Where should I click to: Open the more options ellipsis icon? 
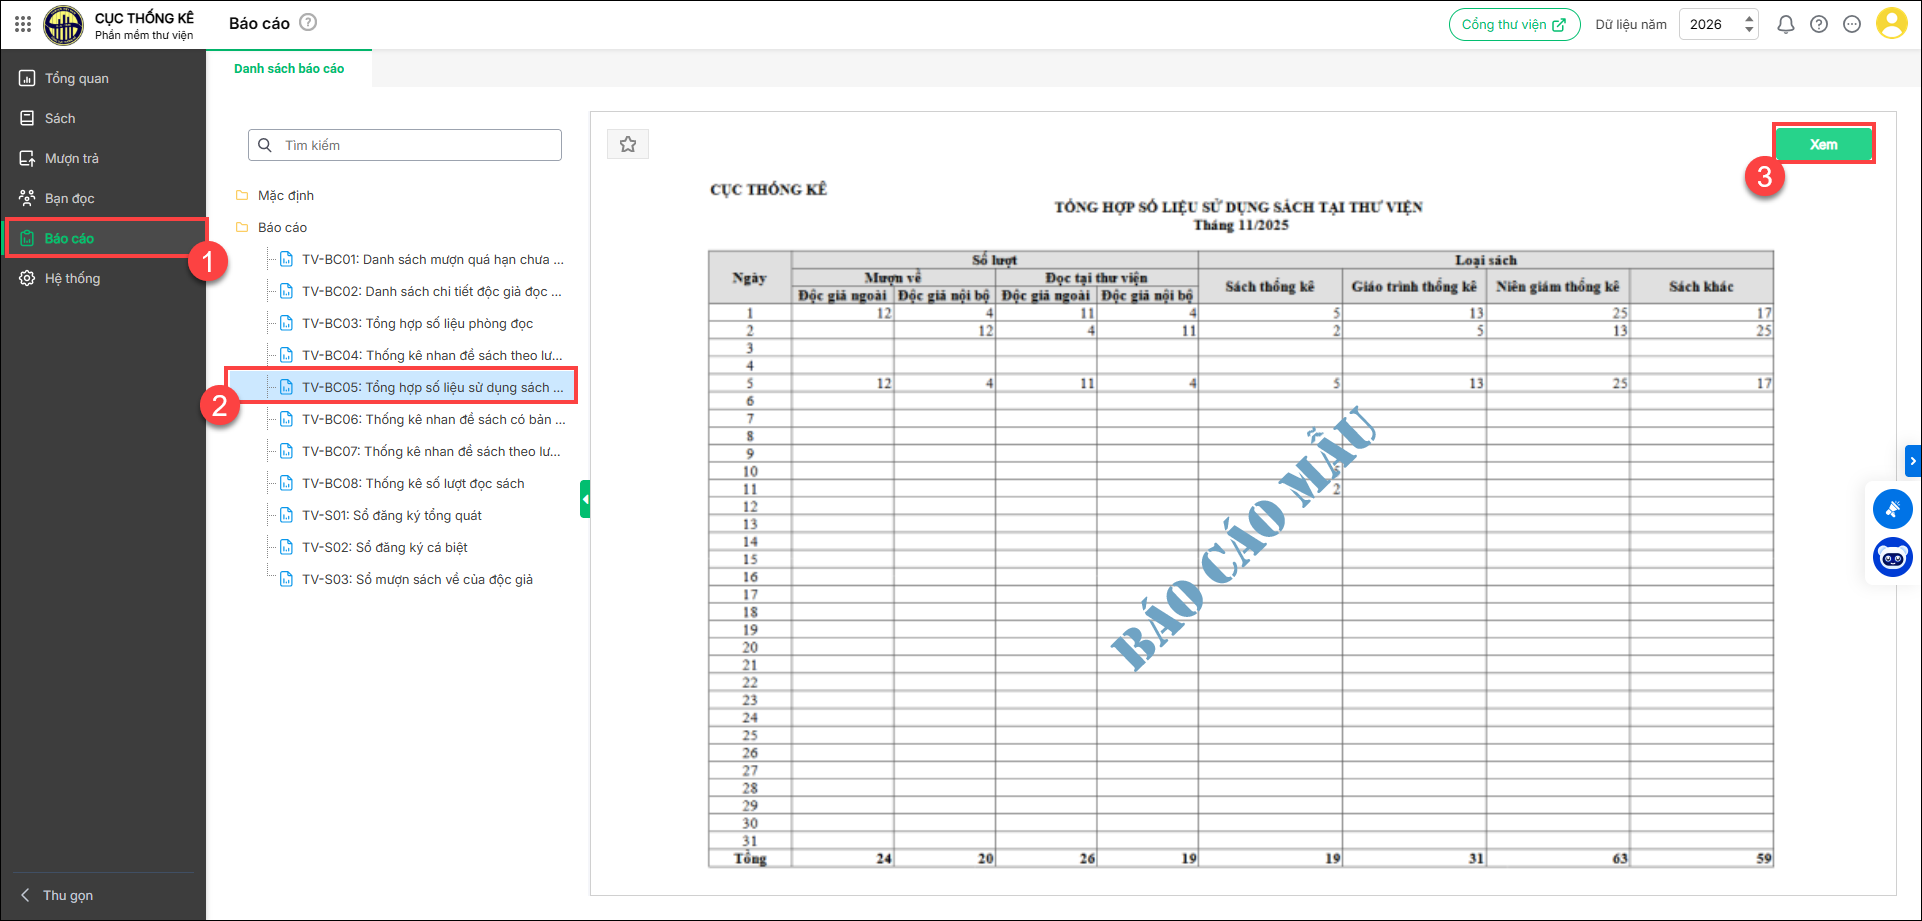click(x=1852, y=24)
